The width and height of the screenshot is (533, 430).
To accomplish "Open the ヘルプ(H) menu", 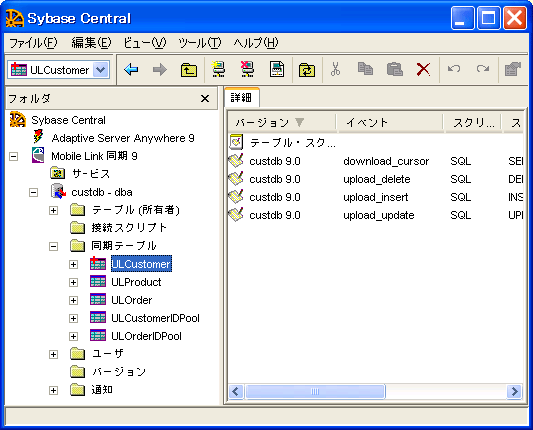I will (256, 43).
